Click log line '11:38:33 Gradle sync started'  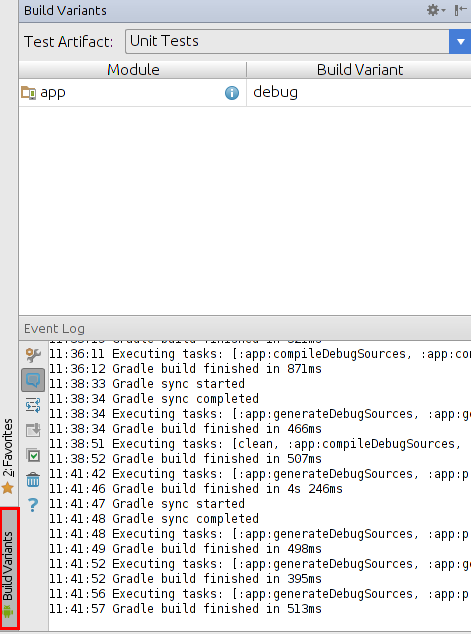(x=147, y=384)
